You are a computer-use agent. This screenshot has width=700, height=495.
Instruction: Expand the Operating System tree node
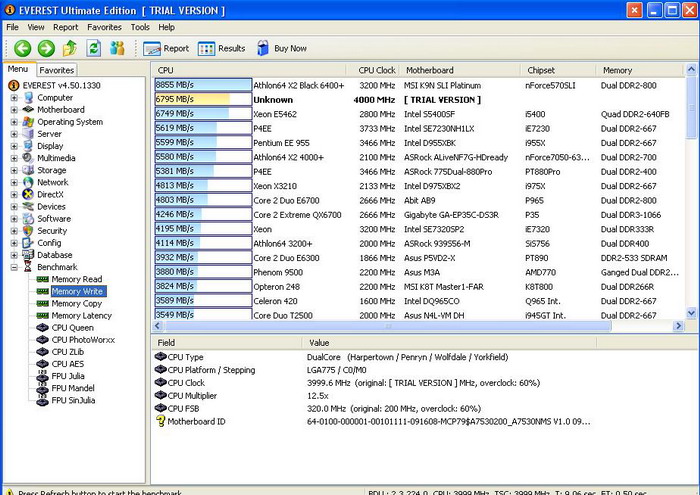14,121
